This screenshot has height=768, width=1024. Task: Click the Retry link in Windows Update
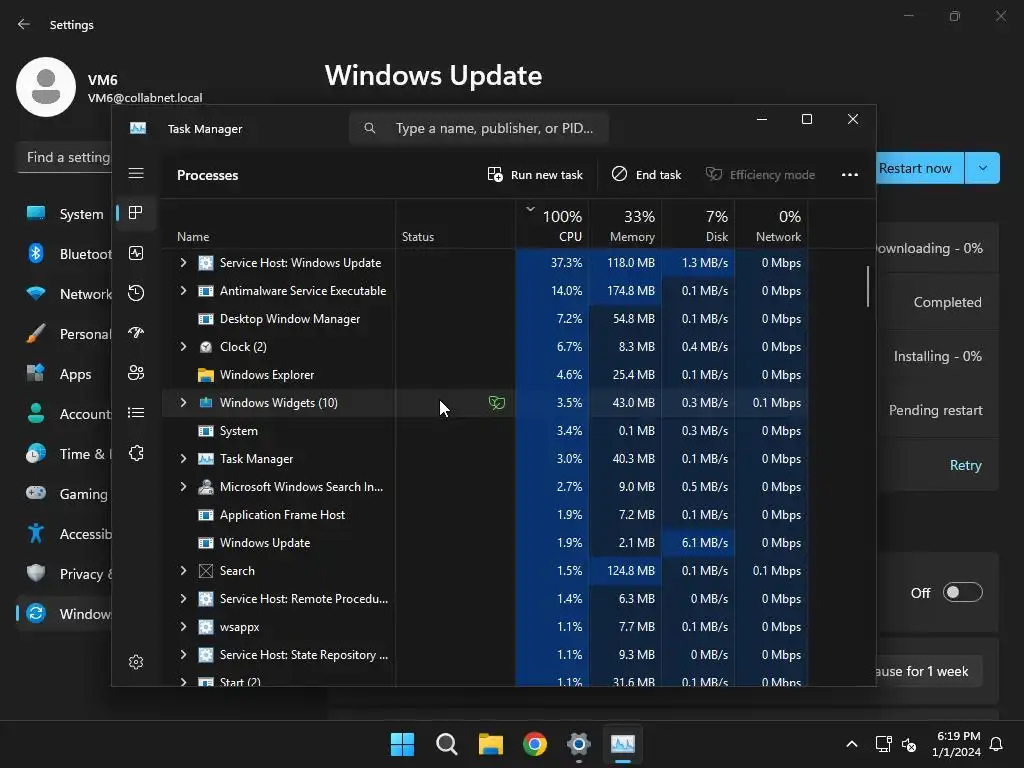pyautogui.click(x=965, y=465)
